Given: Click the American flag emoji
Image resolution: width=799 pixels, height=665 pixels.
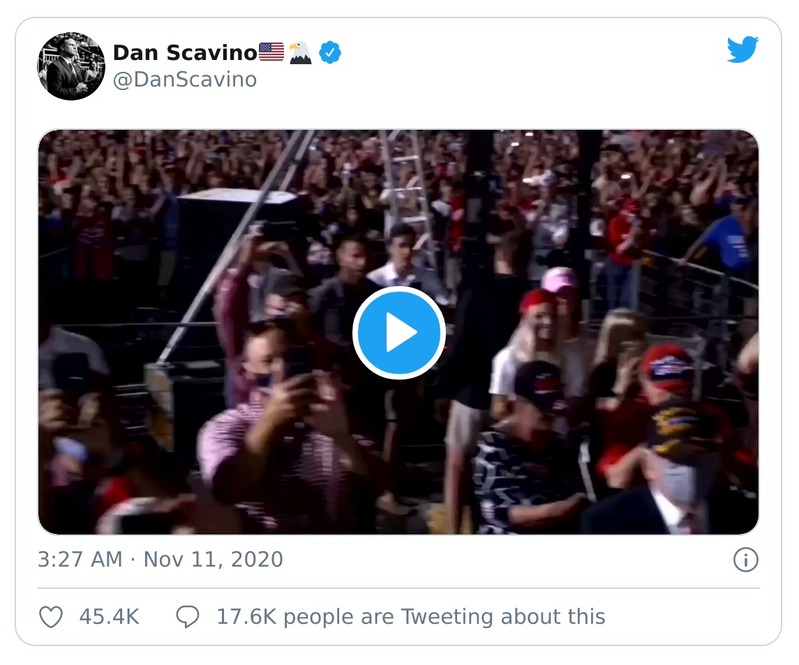Looking at the screenshot, I should (x=271, y=52).
